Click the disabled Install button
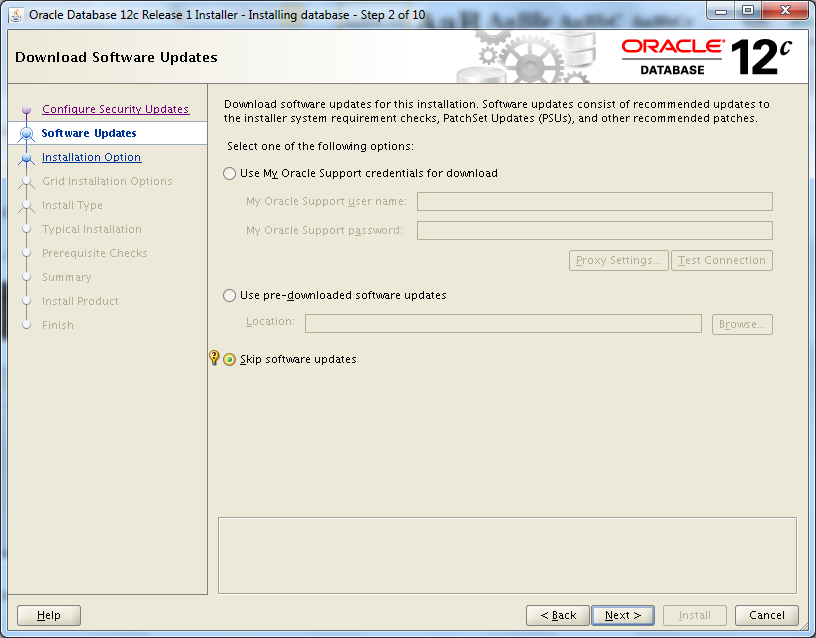This screenshot has width=816, height=638. tap(695, 615)
